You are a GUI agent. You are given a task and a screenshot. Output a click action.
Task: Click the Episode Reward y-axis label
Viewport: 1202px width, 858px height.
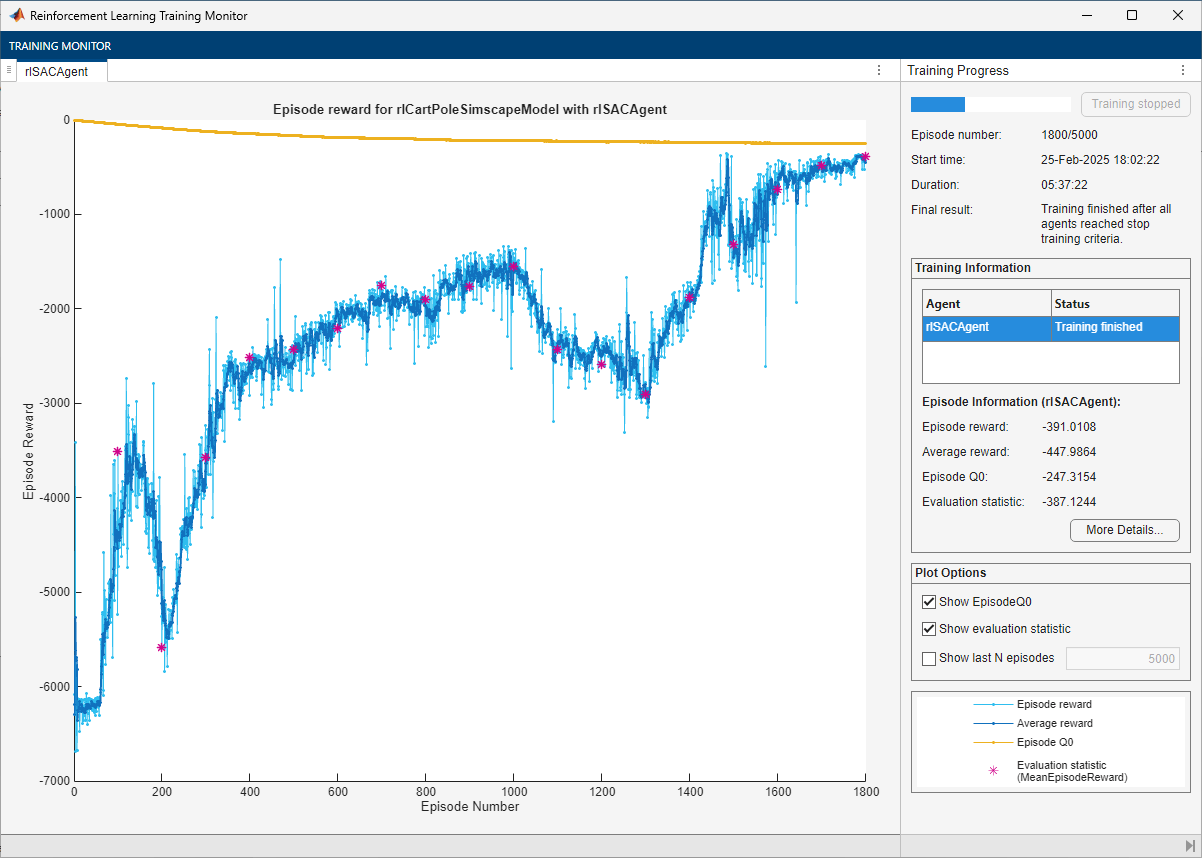[28, 451]
